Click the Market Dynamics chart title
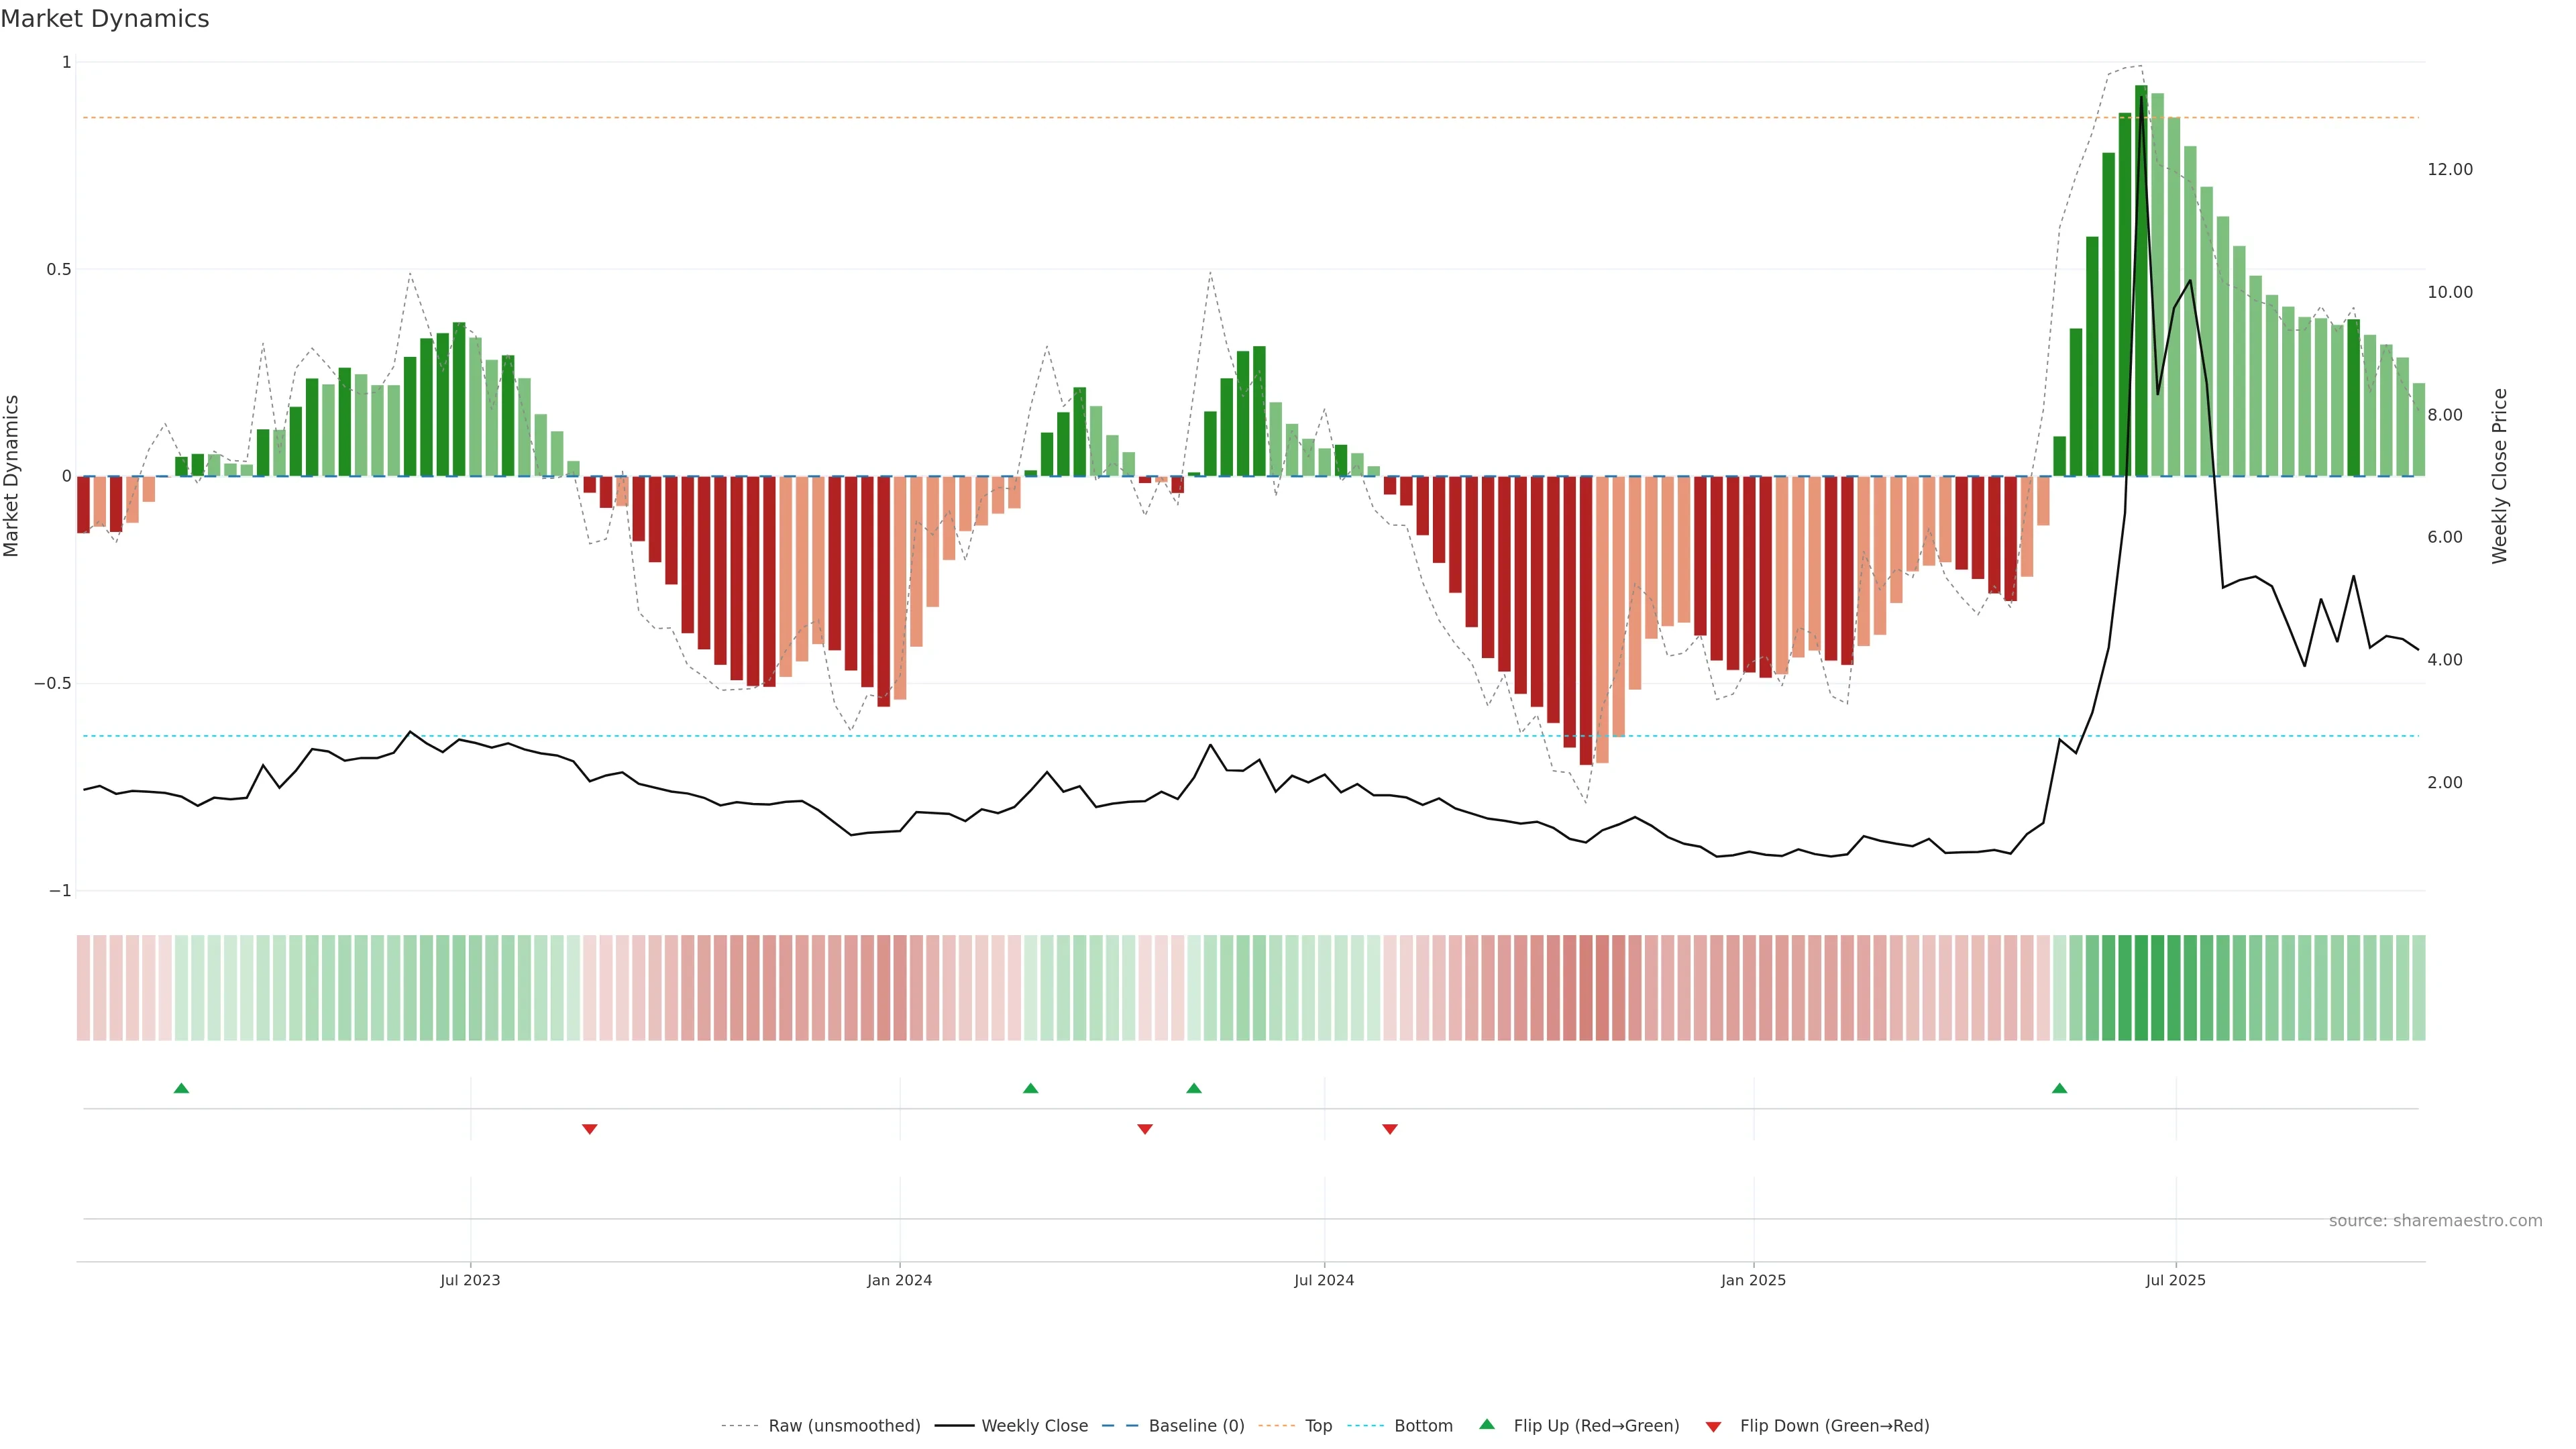The height and width of the screenshot is (1449, 2576). click(x=105, y=19)
